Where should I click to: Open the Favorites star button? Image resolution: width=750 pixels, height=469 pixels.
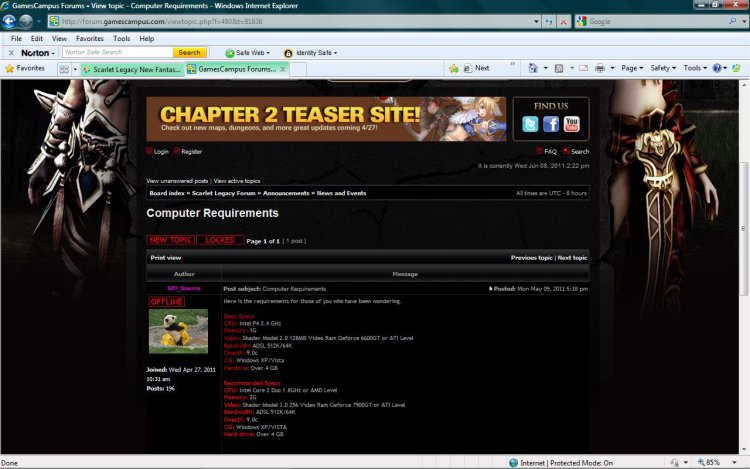point(25,68)
